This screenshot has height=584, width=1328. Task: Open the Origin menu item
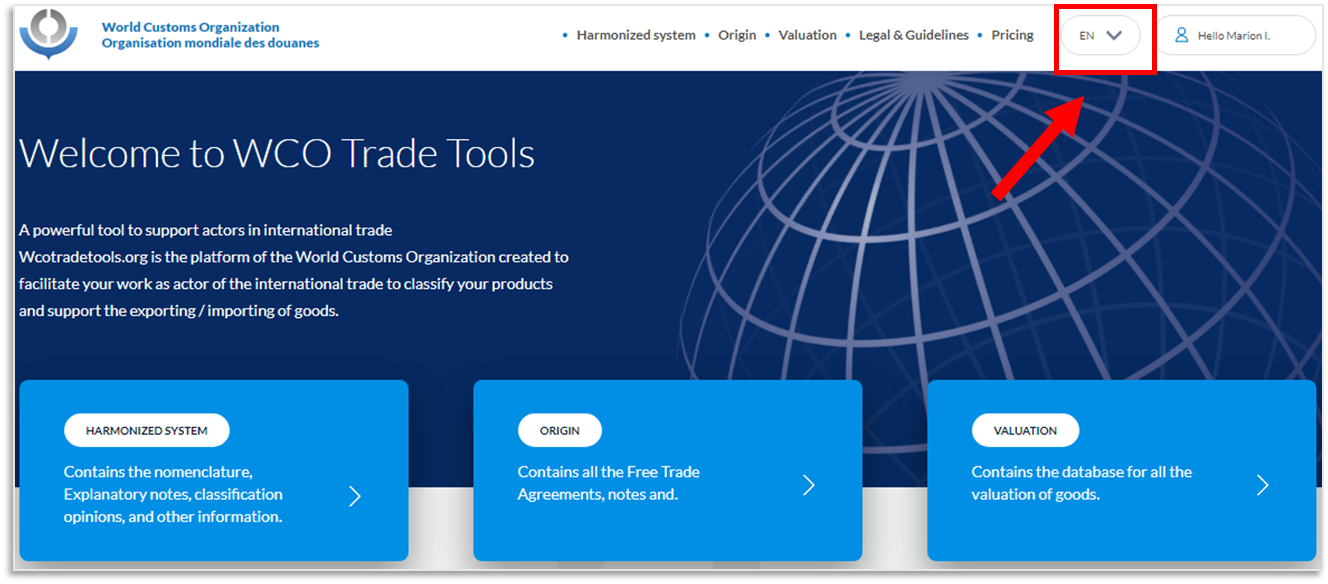pos(737,35)
